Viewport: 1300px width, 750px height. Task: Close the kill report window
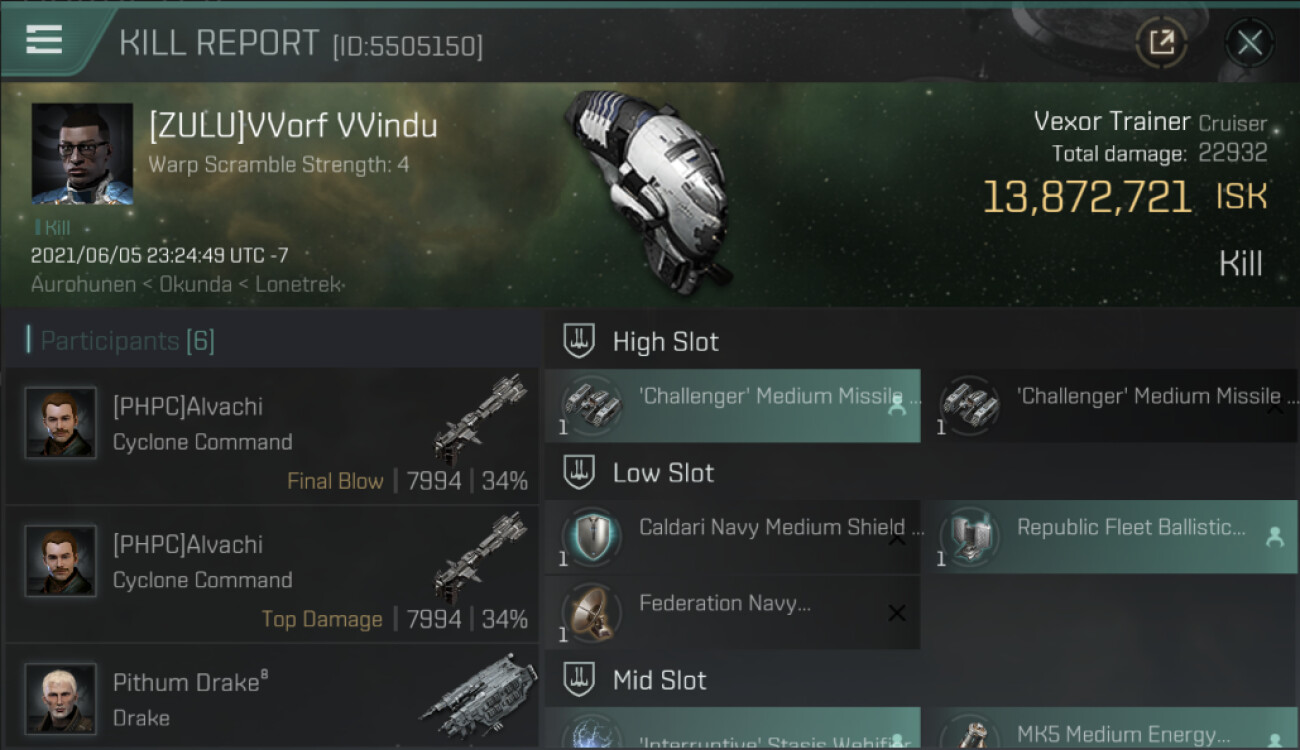coord(1249,42)
